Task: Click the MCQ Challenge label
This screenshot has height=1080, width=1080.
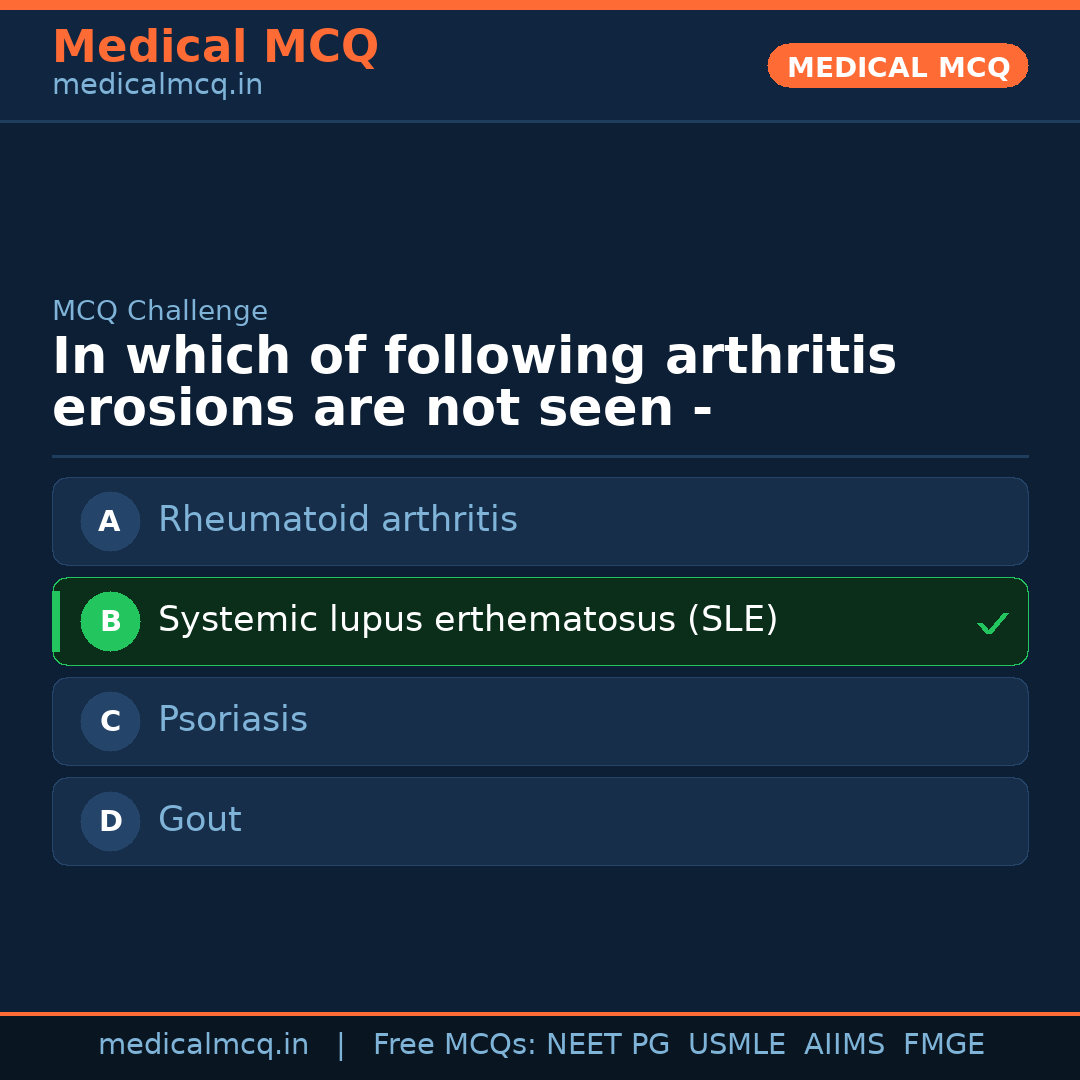Action: (160, 311)
